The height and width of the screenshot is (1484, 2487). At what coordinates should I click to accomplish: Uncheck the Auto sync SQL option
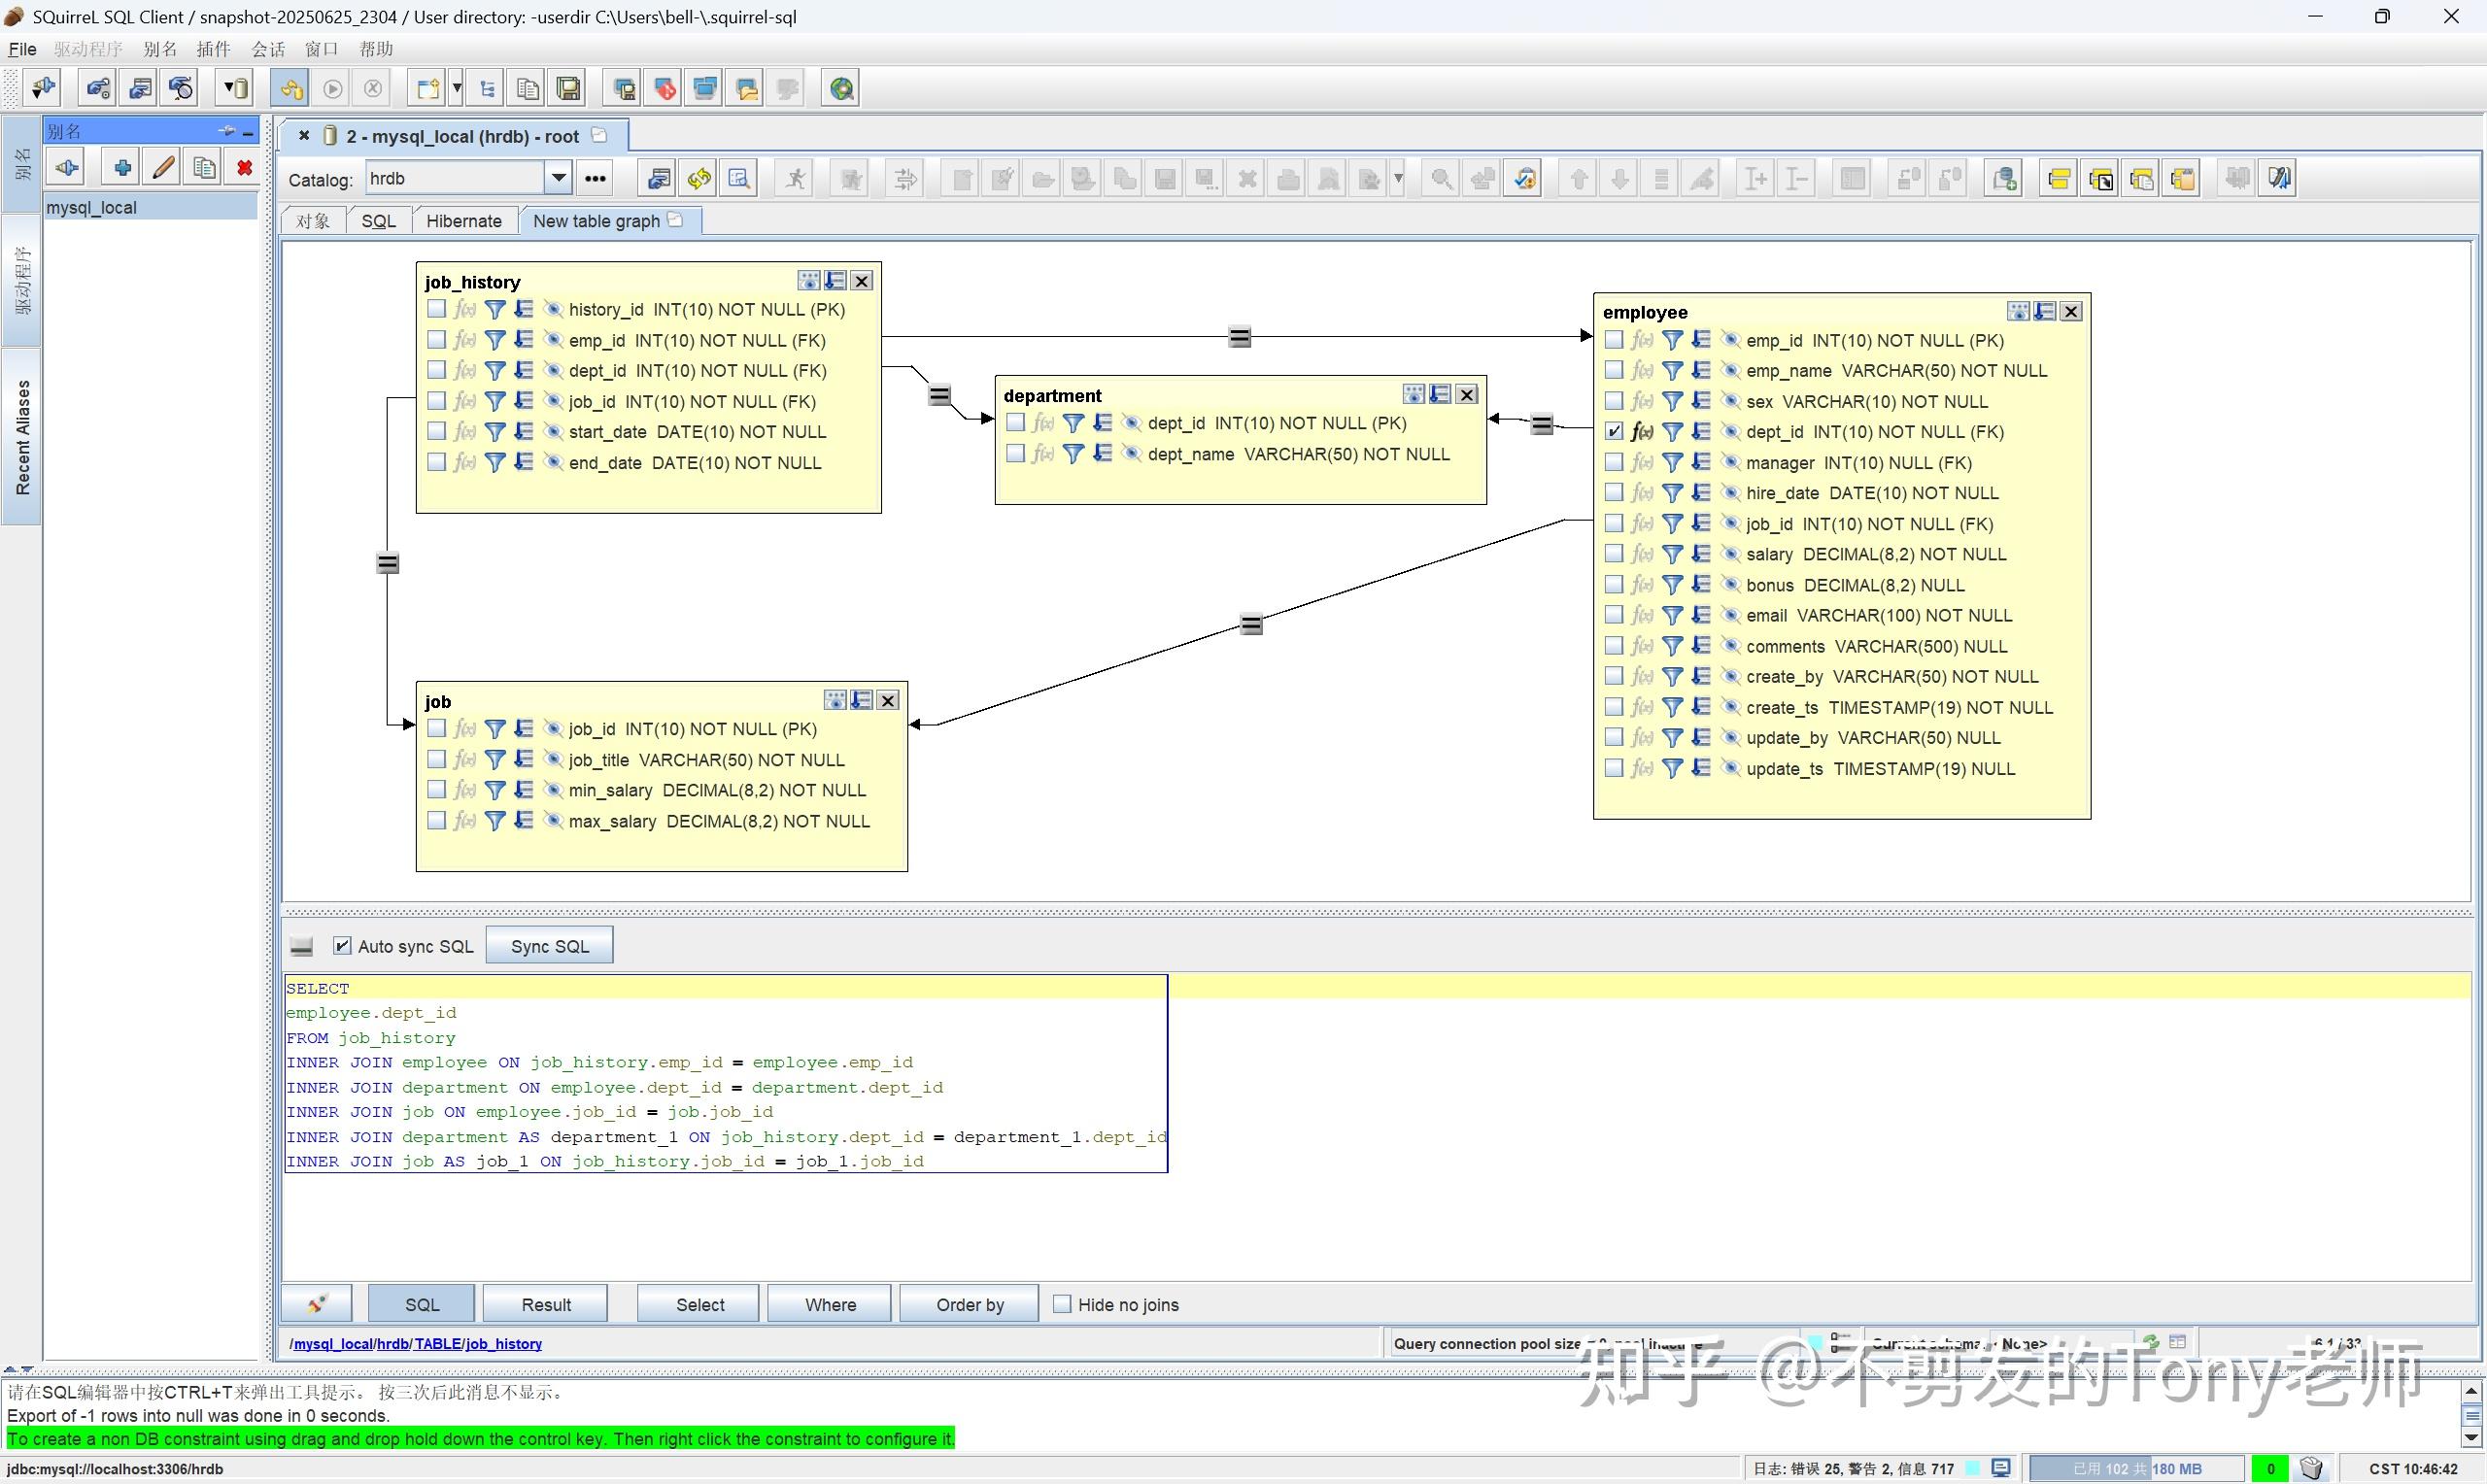(x=343, y=945)
